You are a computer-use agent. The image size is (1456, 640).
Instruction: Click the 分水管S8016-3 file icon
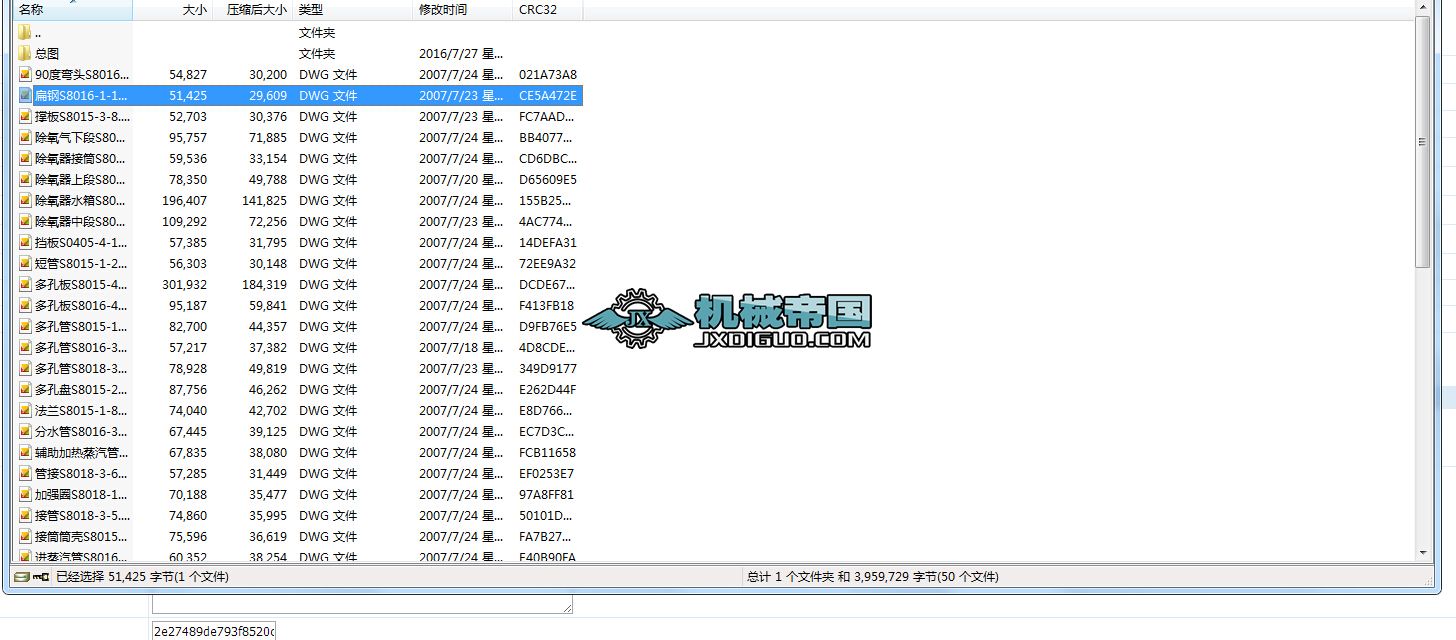coord(25,432)
